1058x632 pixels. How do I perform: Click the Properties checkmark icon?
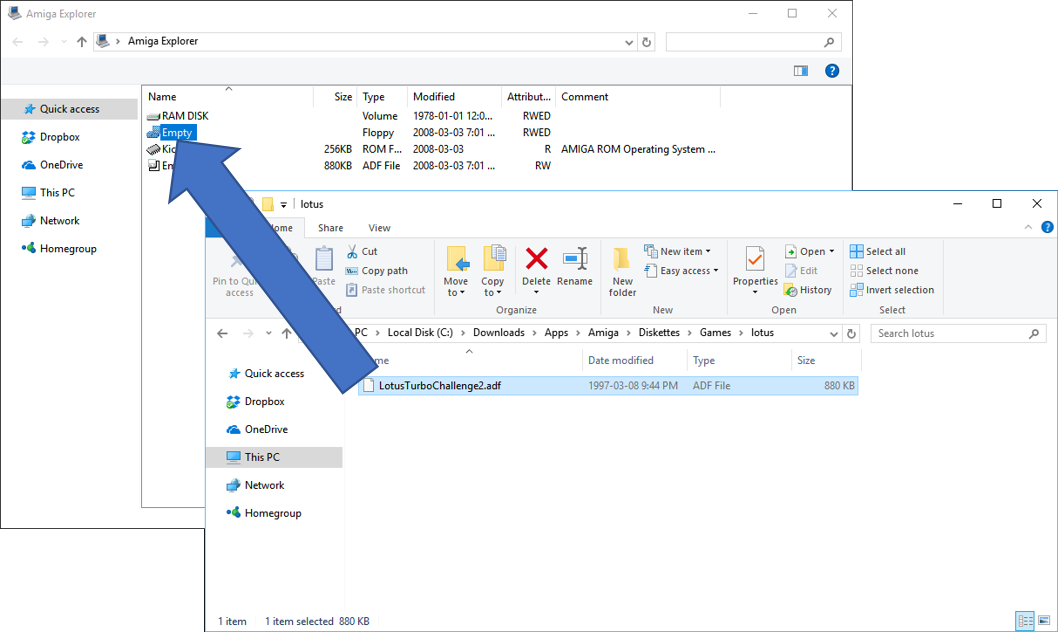click(x=755, y=260)
